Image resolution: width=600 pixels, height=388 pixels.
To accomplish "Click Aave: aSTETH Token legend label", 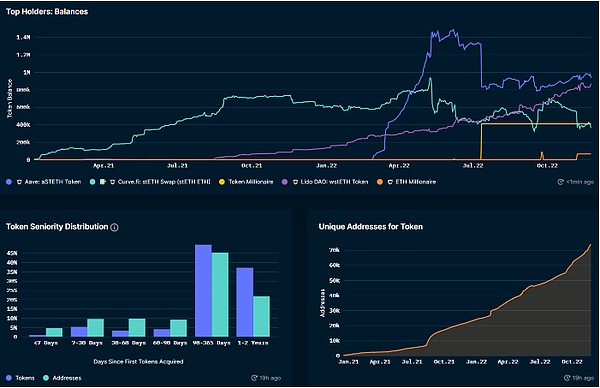I will [x=53, y=182].
